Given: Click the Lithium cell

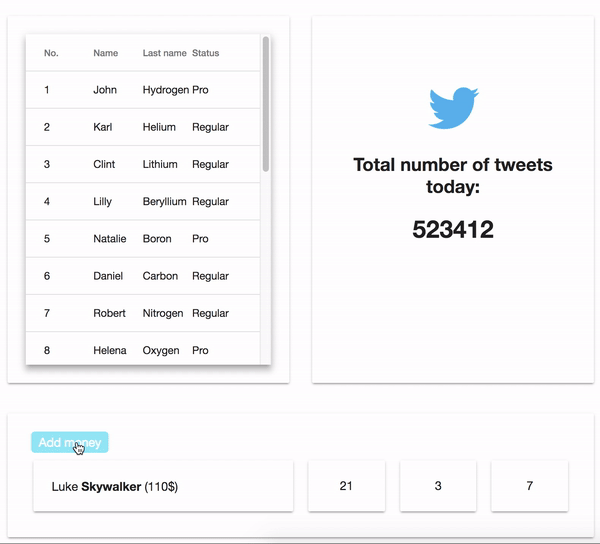Looking at the screenshot, I should point(160,164).
